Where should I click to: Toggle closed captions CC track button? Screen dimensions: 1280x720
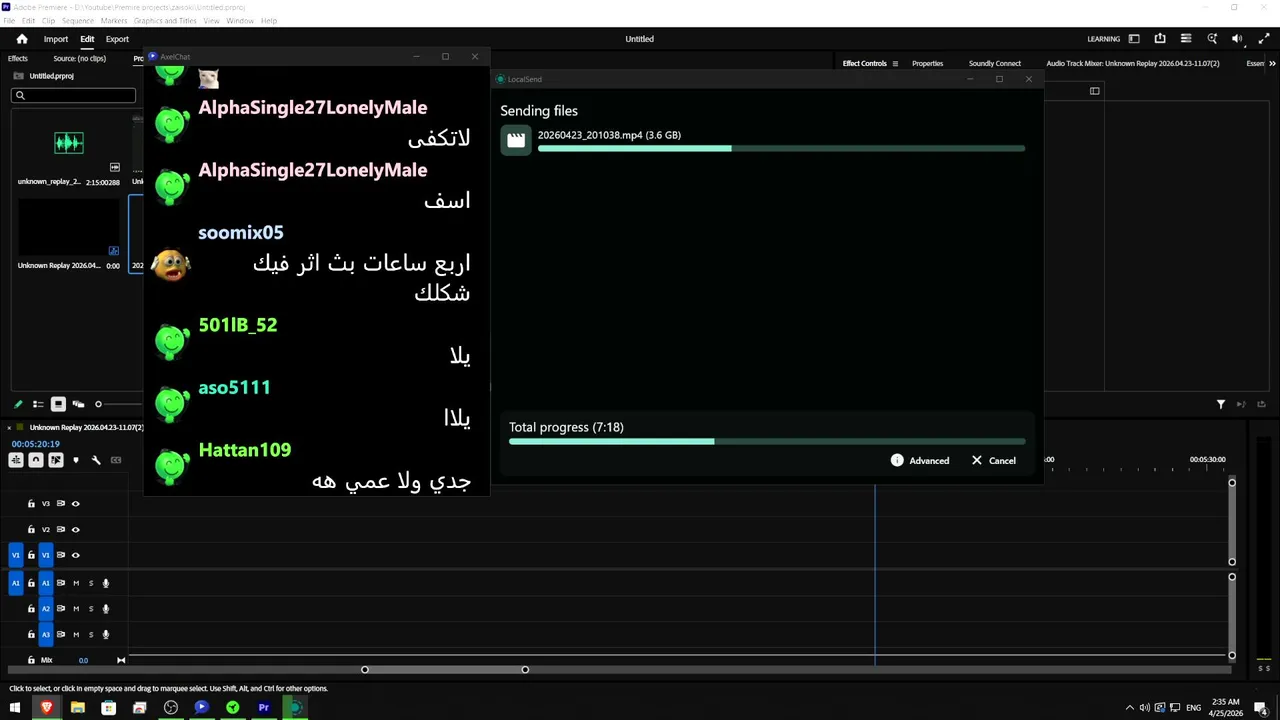point(116,460)
